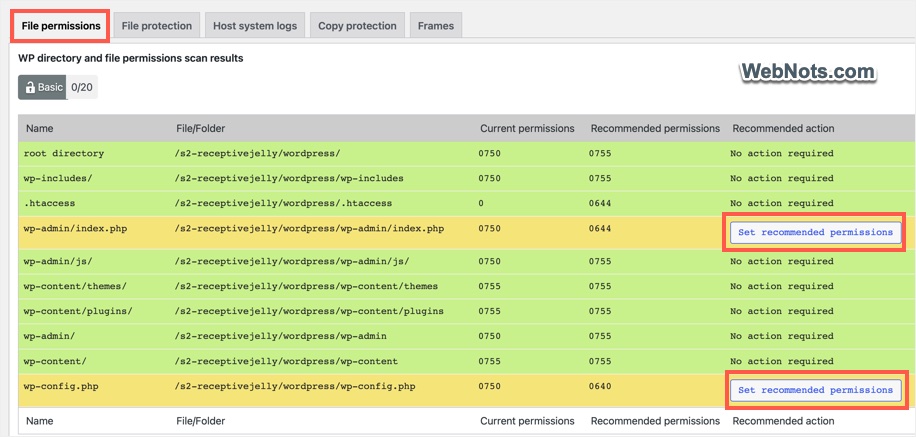
Task: Open the File permissions tab
Action: (x=61, y=26)
